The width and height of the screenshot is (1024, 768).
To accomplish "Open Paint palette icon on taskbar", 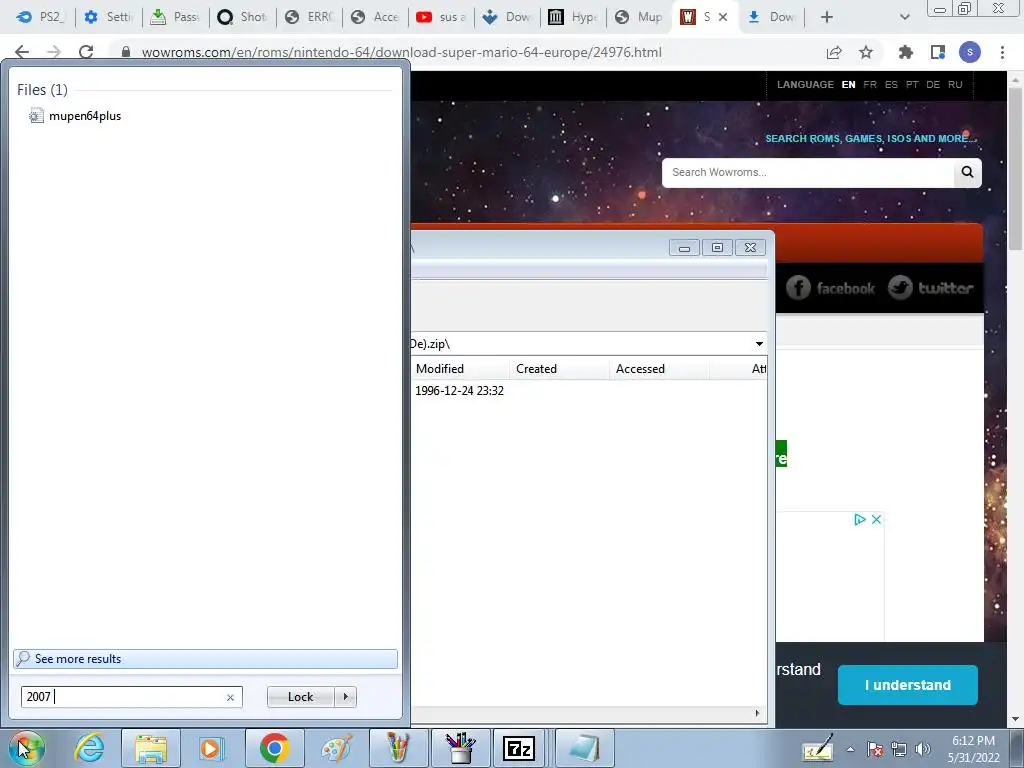I will [x=336, y=748].
